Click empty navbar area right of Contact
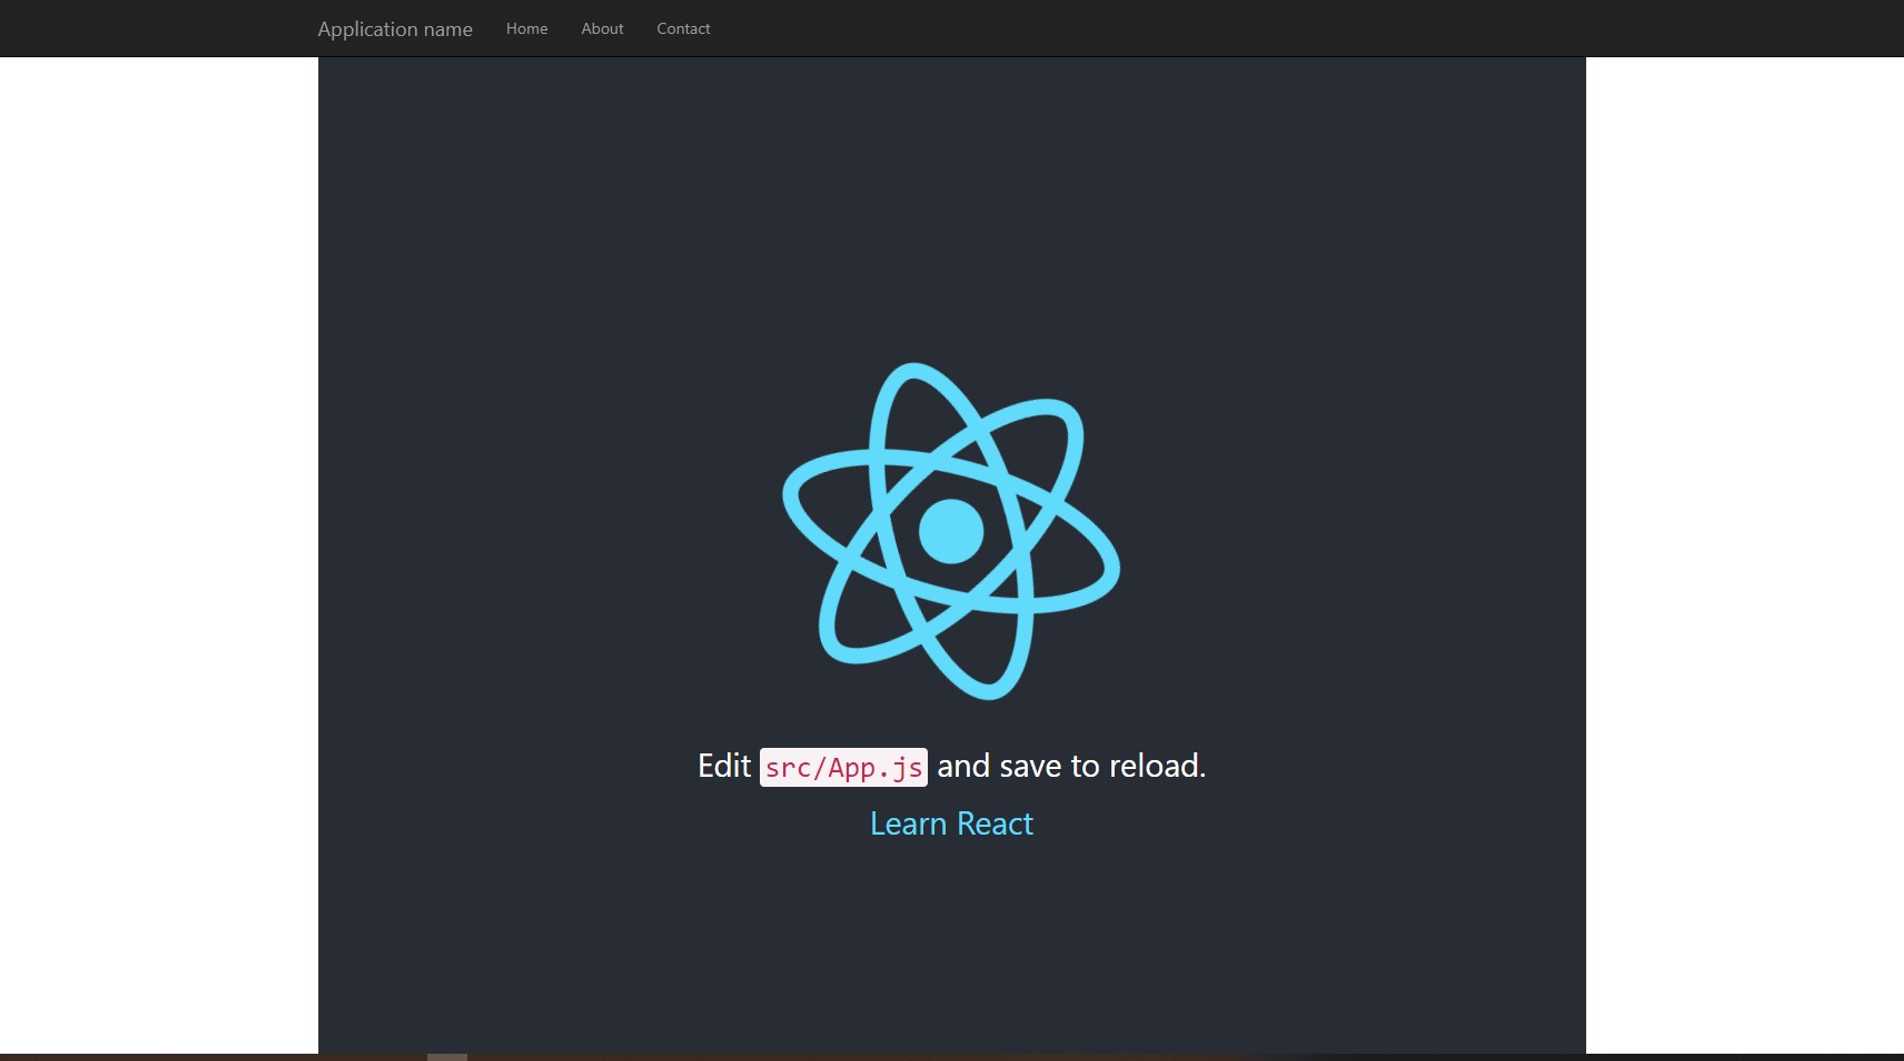 coord(1200,29)
